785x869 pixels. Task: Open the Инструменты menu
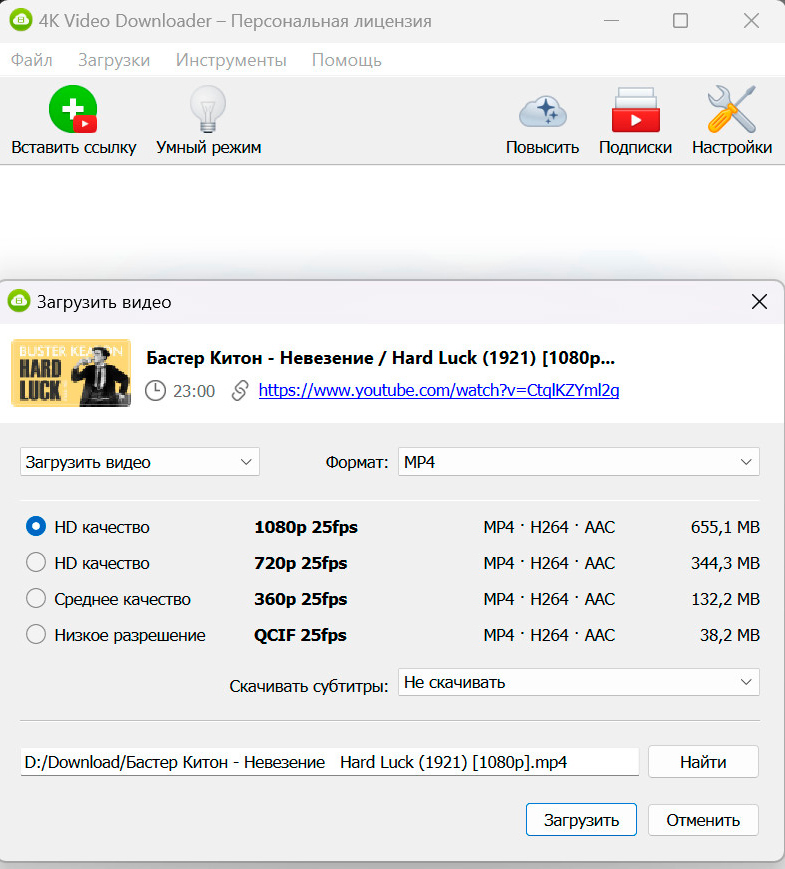(x=231, y=60)
